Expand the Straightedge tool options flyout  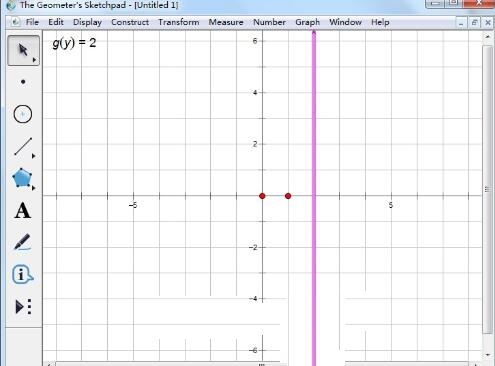33,156
